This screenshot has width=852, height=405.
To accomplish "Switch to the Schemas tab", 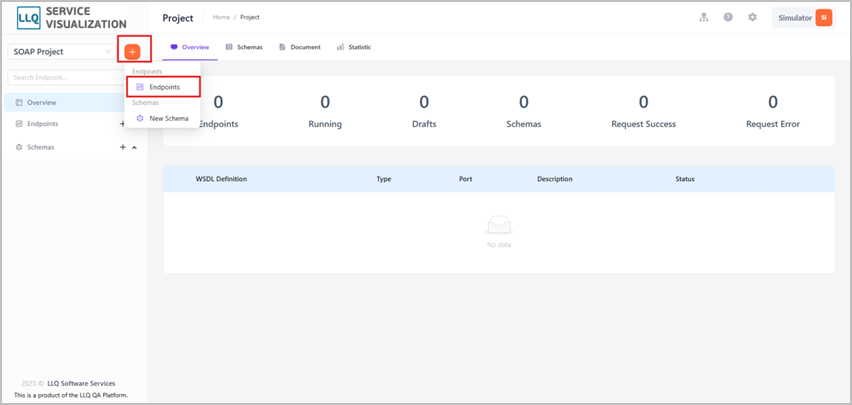I will tap(244, 47).
